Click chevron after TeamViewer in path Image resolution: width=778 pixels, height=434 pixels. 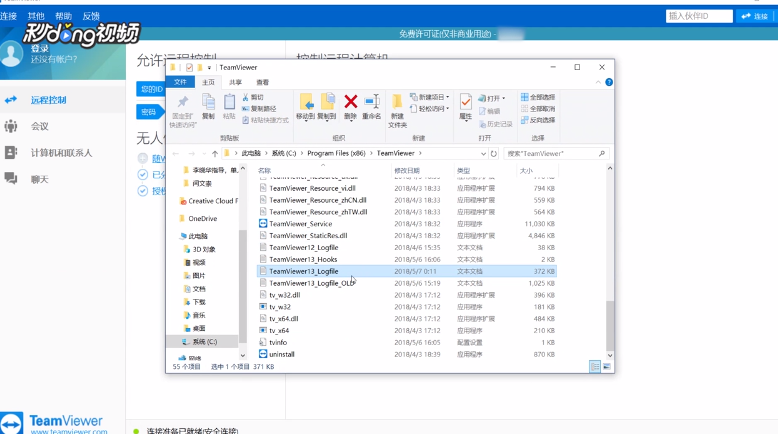[420, 153]
